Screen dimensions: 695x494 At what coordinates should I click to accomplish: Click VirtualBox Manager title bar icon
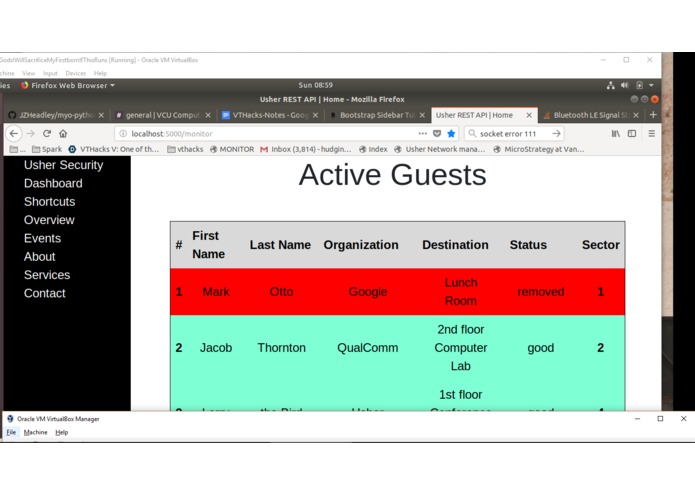[x=10, y=419]
